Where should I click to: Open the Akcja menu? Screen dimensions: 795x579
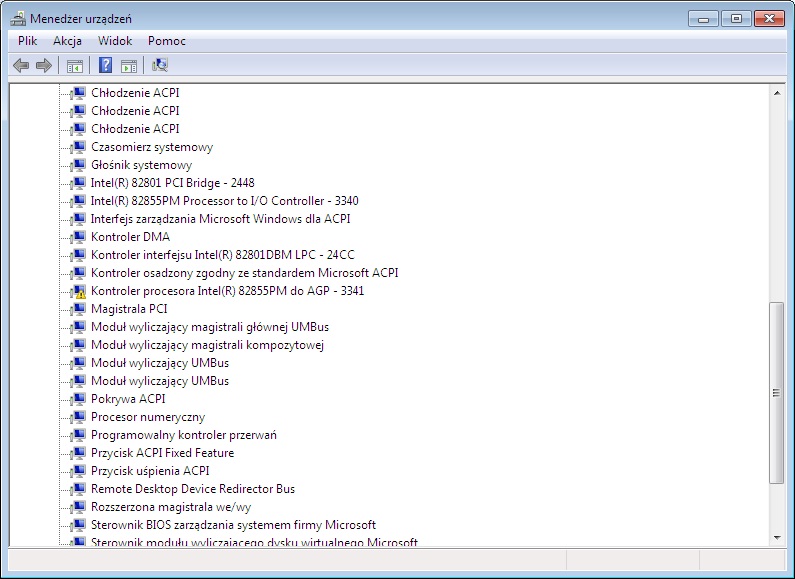pos(67,41)
